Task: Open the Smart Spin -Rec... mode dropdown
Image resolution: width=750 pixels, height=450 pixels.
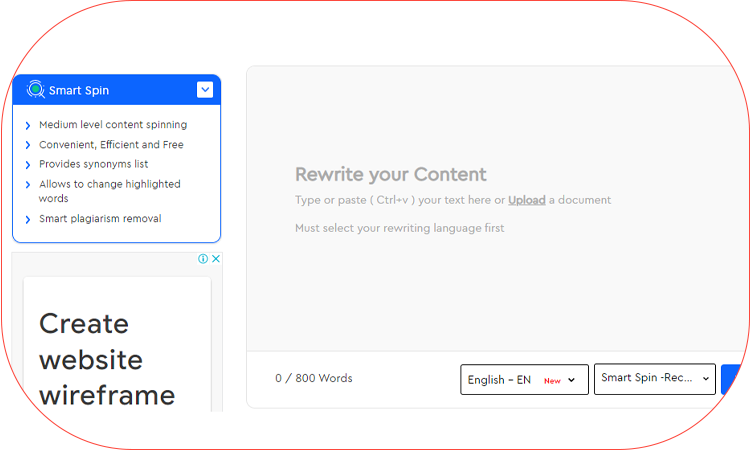Action: 655,379
